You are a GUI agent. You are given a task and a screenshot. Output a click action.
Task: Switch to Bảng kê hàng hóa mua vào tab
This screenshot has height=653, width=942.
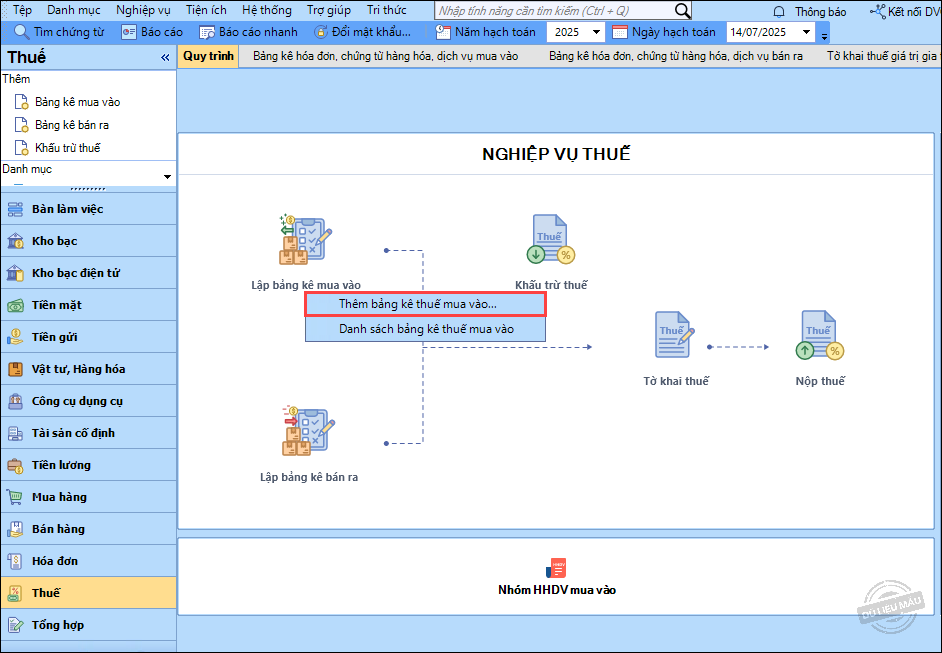[385, 56]
